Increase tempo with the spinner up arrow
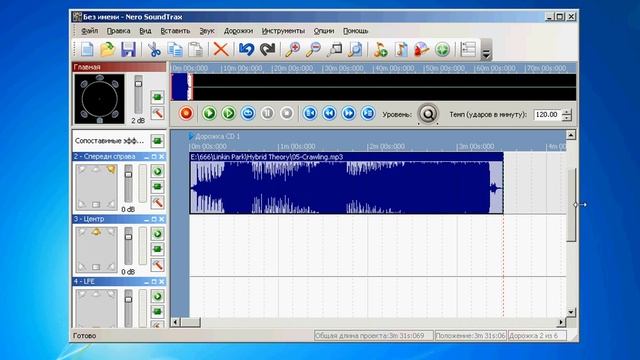The width and height of the screenshot is (640, 360). coord(567,112)
